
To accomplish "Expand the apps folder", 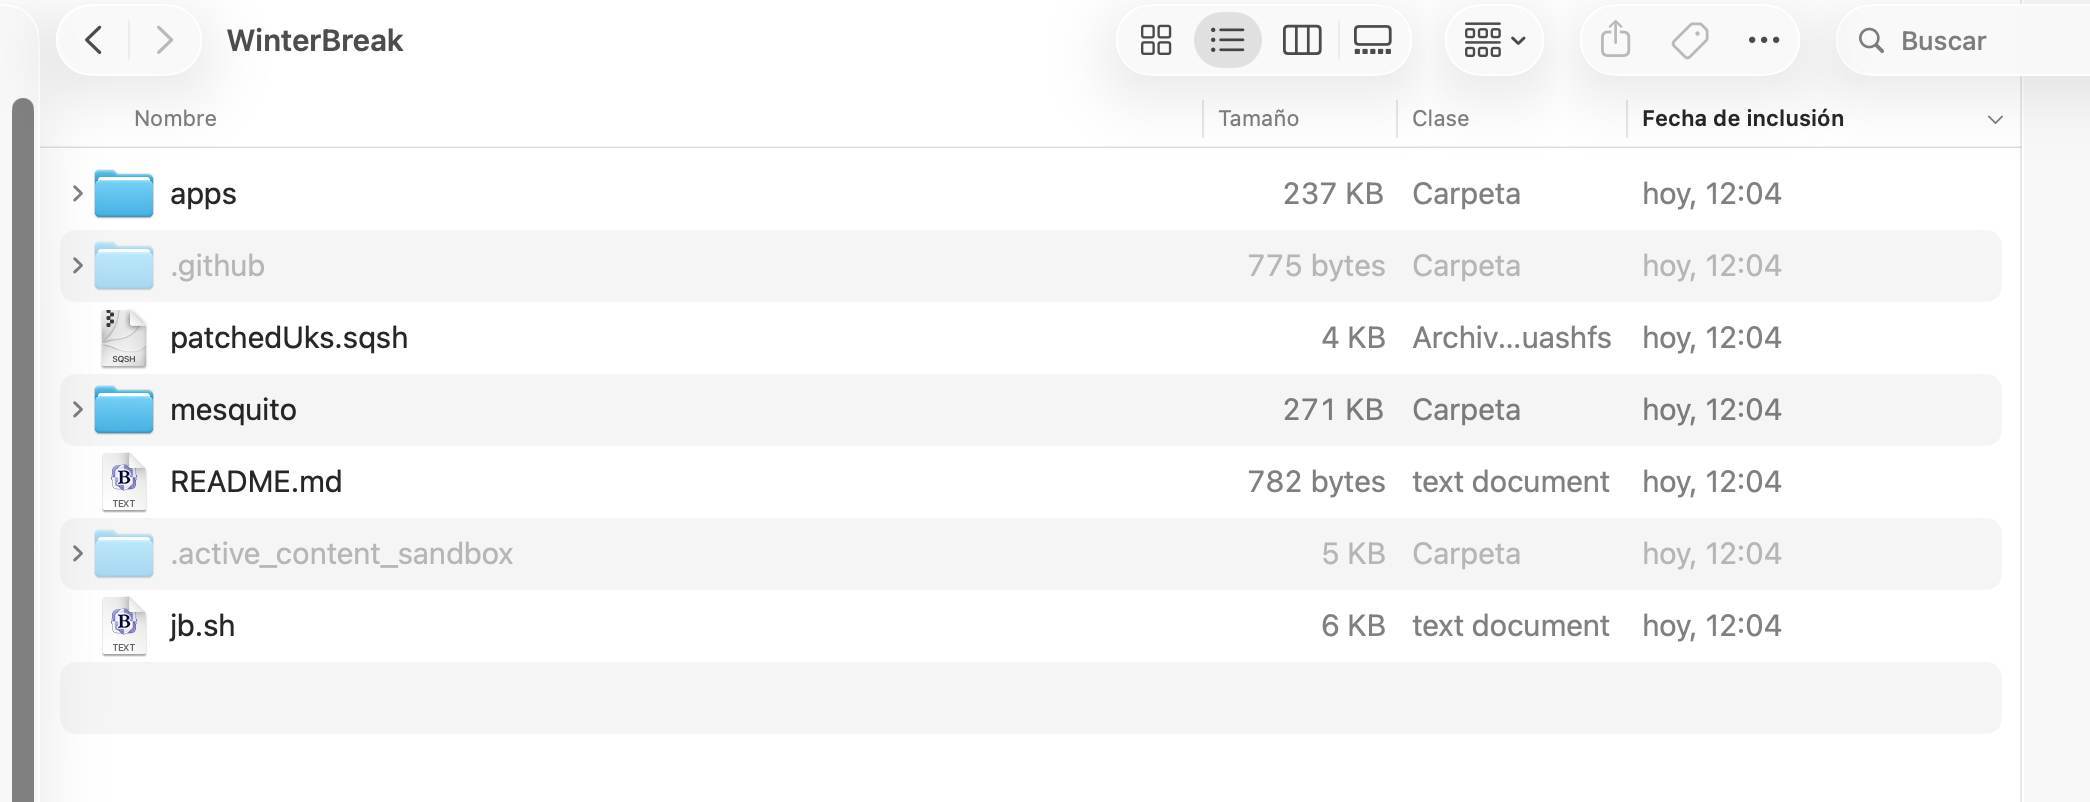I will [77, 193].
